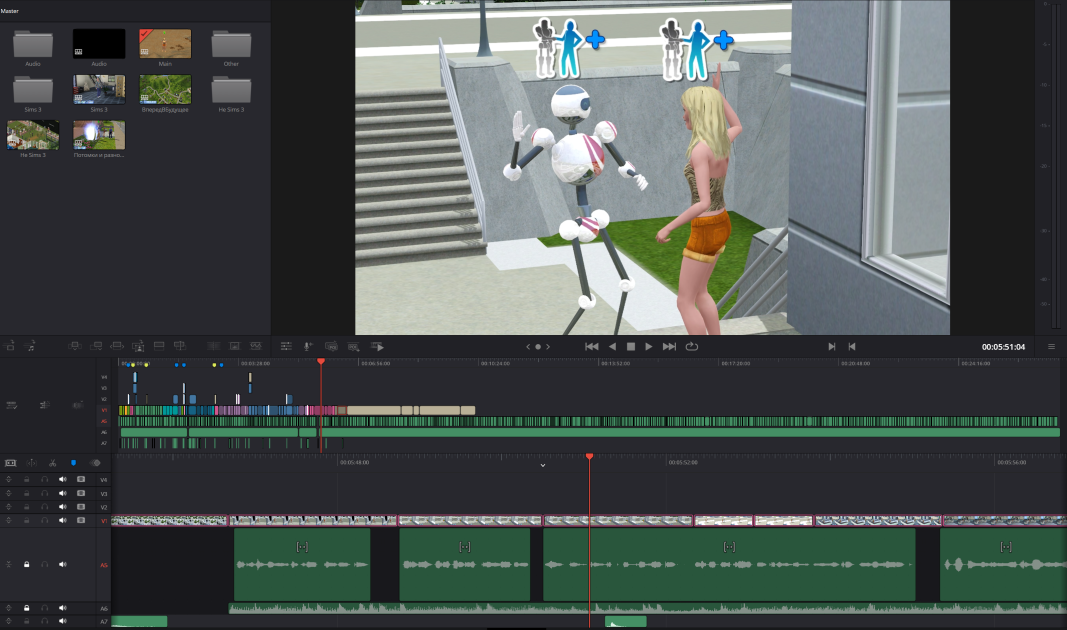
Task: Start forward playback
Action: click(649, 346)
